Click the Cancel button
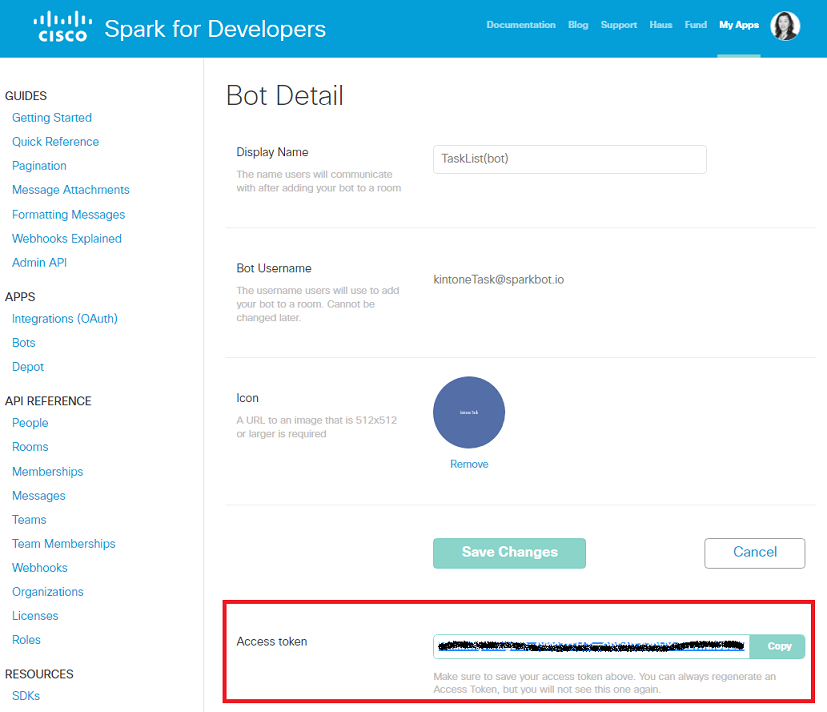Viewport: 827px width, 712px height. click(x=754, y=552)
